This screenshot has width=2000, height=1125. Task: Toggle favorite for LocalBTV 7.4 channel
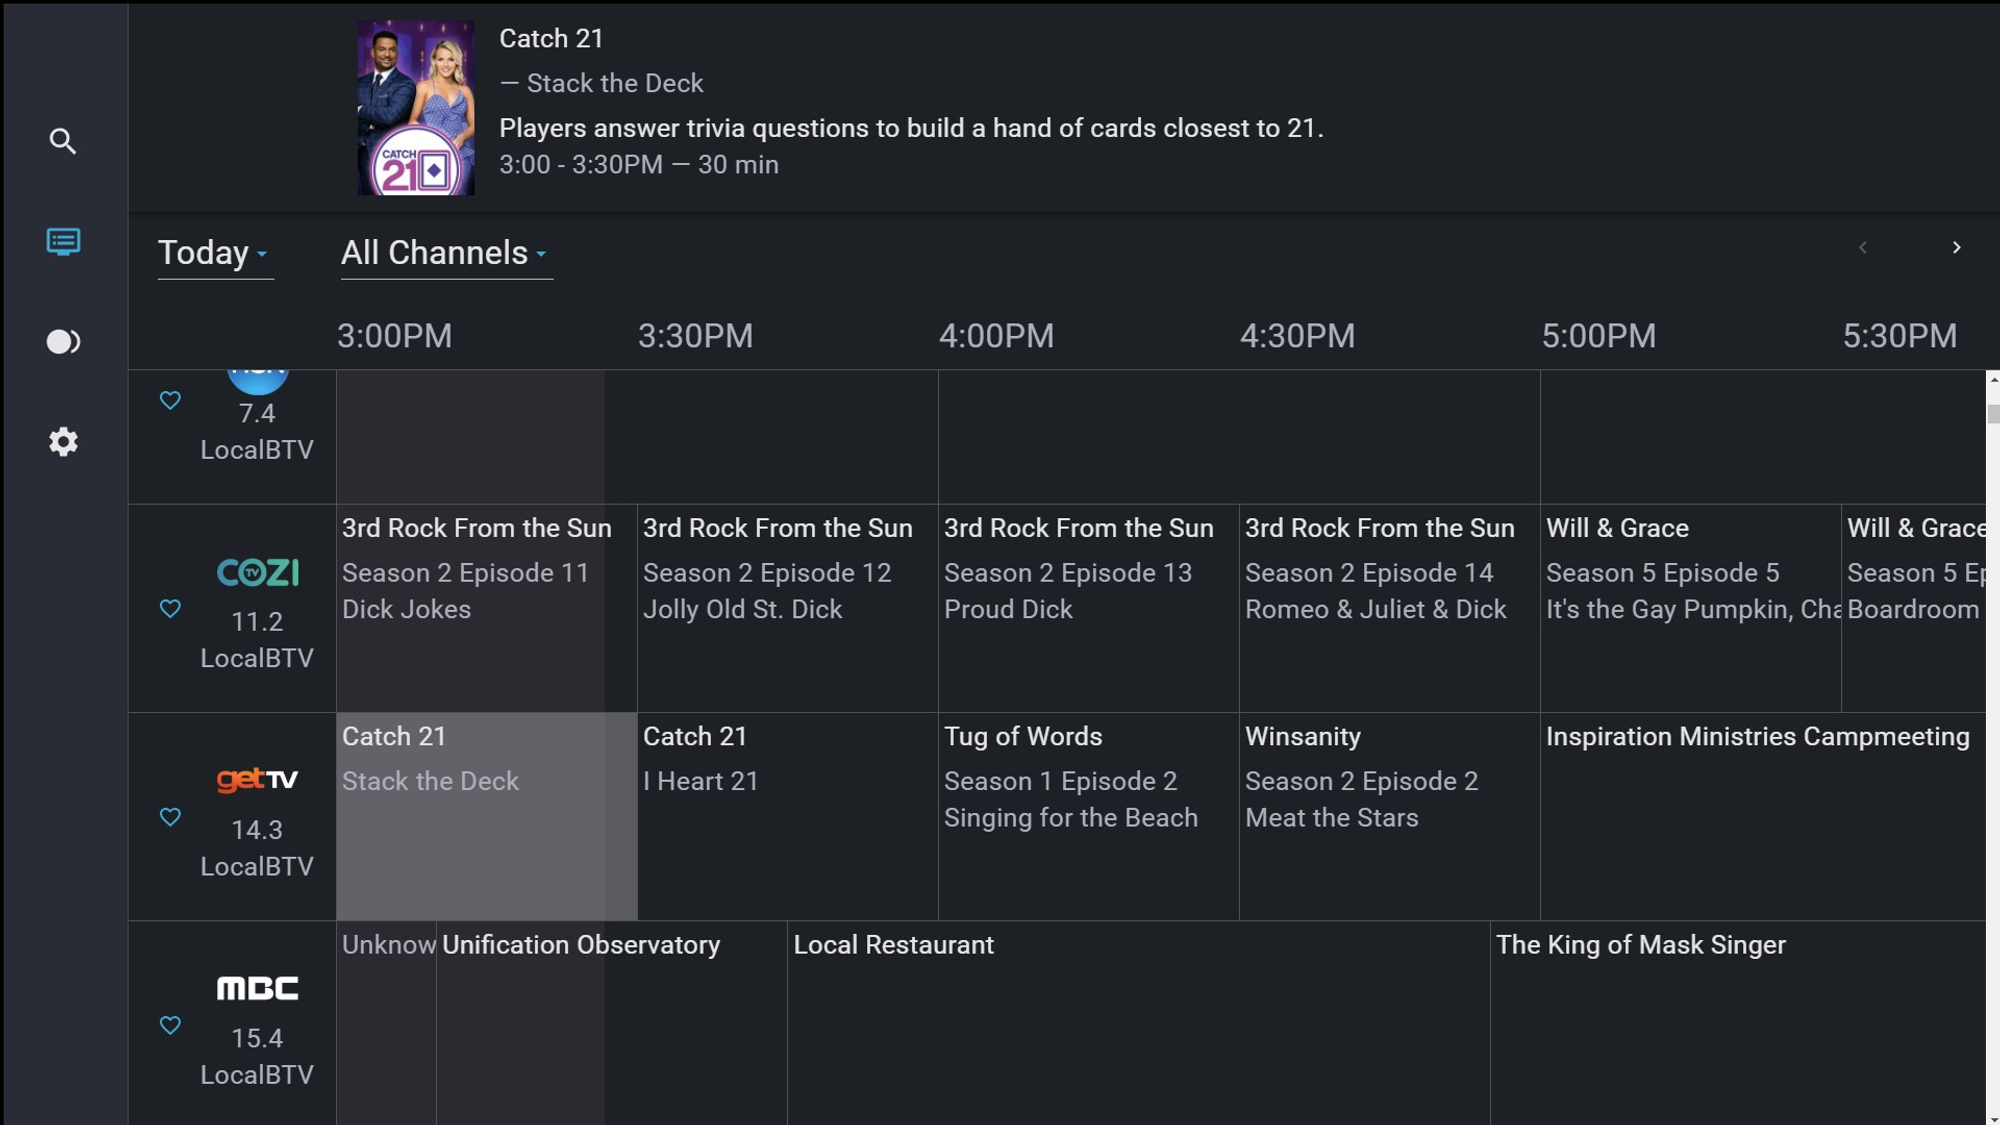[169, 400]
